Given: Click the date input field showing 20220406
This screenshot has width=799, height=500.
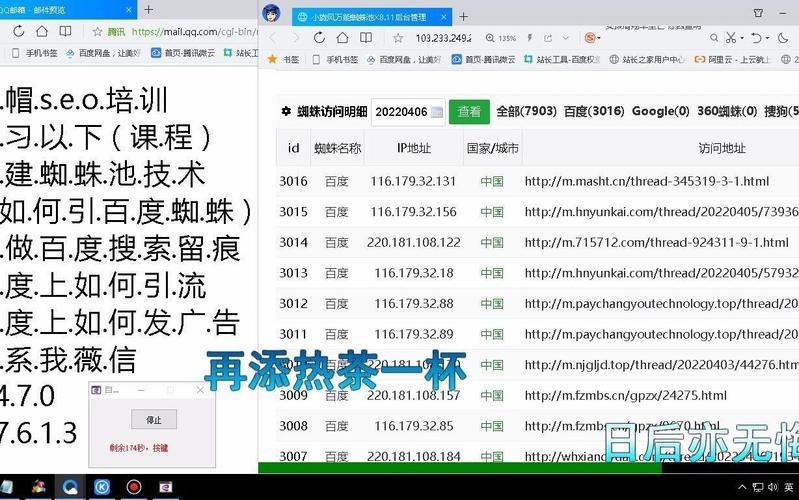Looking at the screenshot, I should [400, 113].
